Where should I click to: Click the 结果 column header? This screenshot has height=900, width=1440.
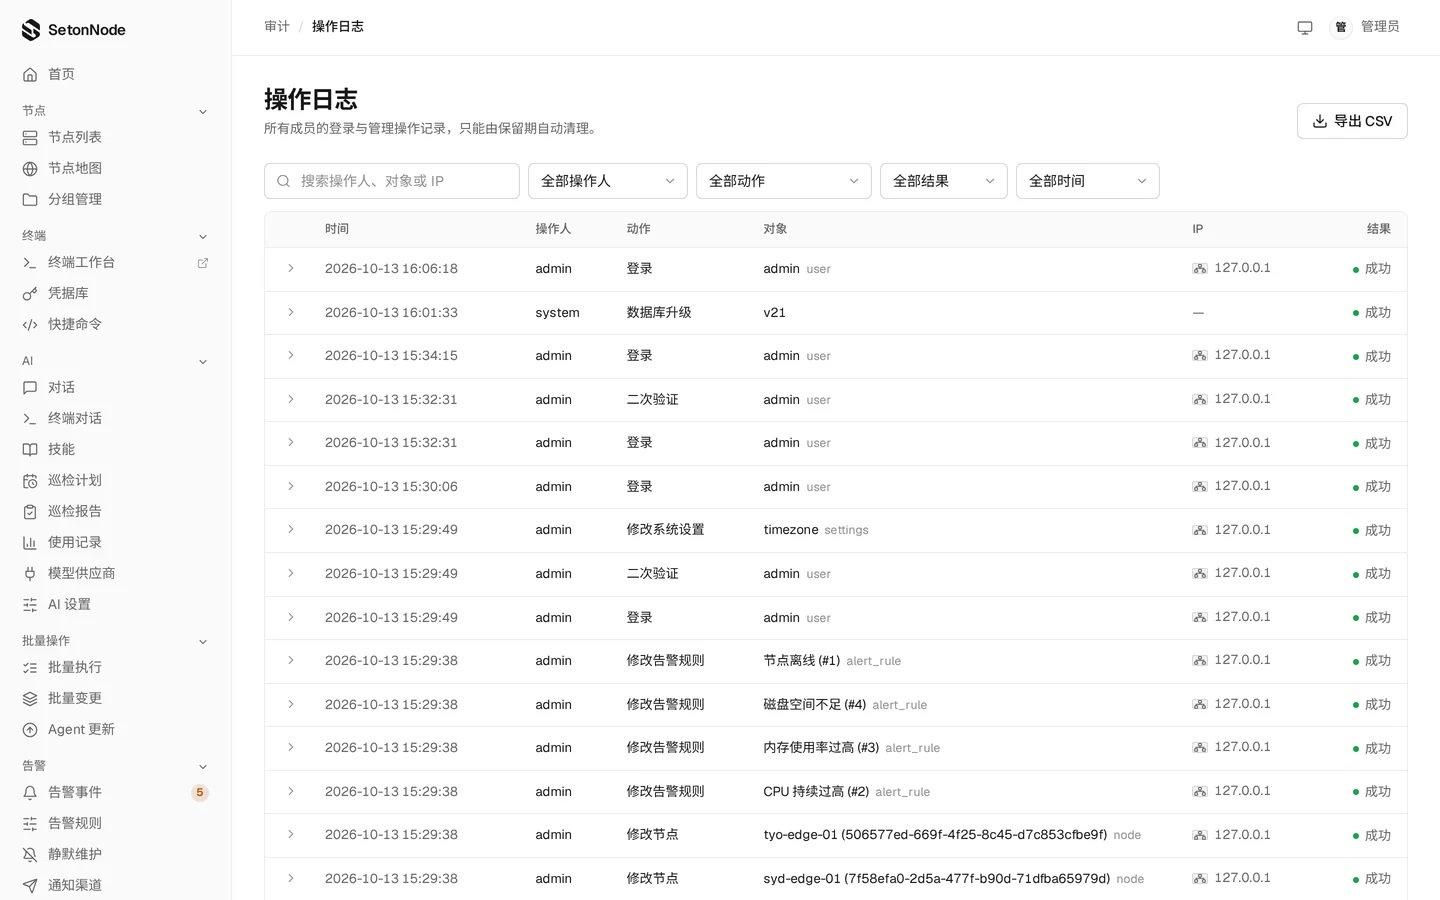(x=1379, y=229)
